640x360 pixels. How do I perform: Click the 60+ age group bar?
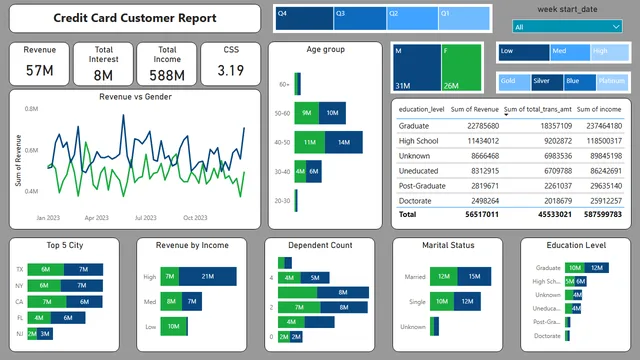pos(298,84)
